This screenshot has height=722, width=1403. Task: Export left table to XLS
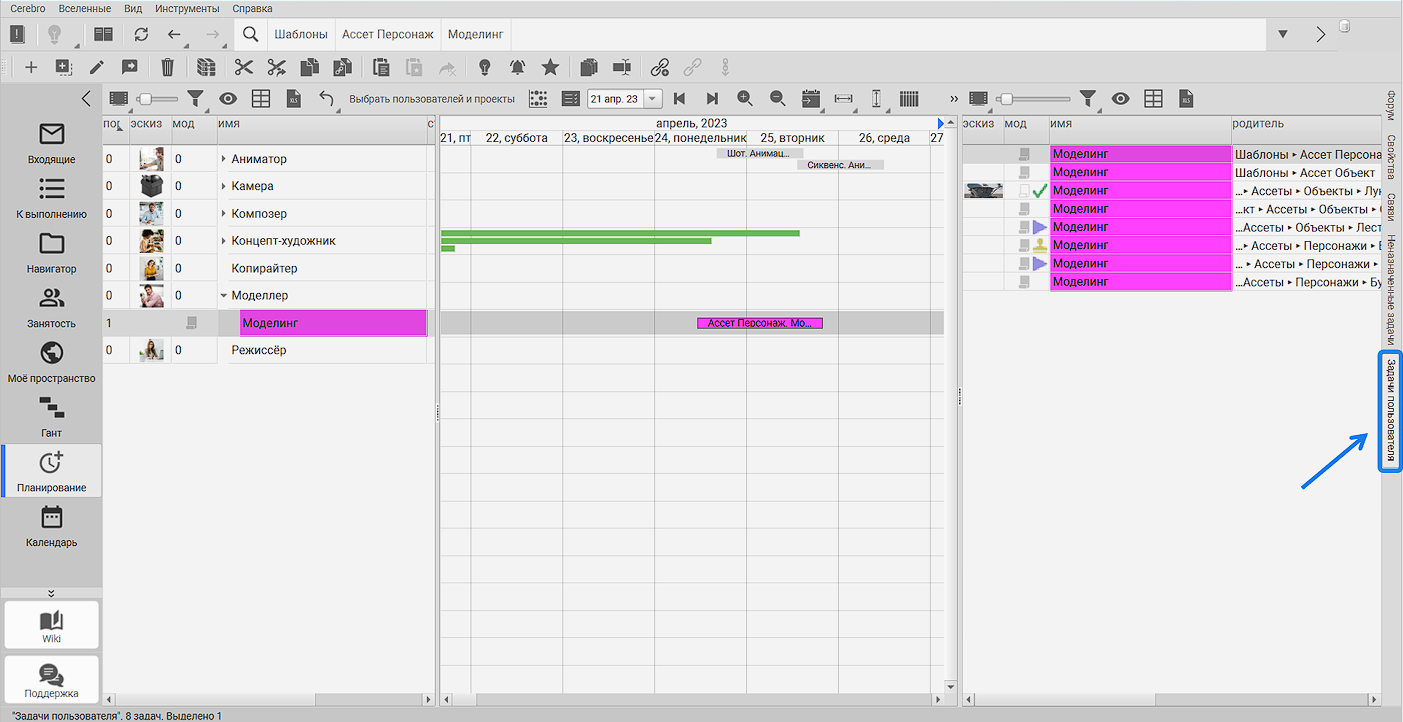click(294, 99)
